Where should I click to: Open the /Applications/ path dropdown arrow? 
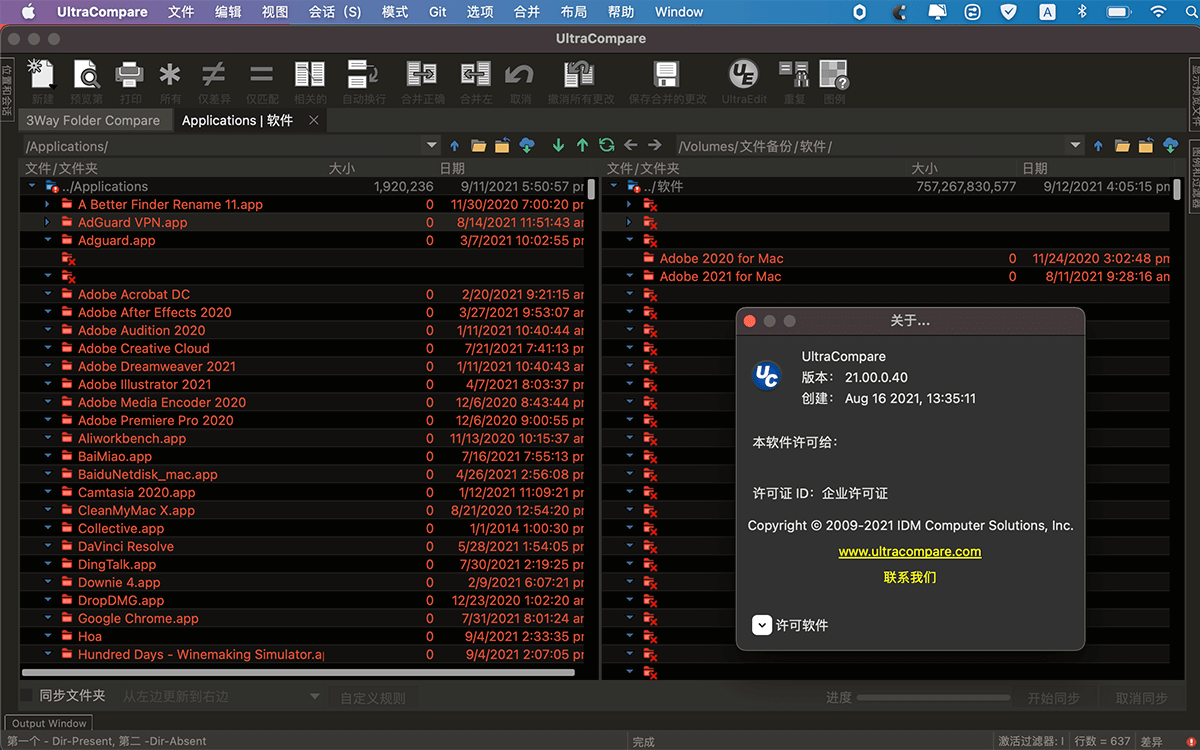(431, 146)
